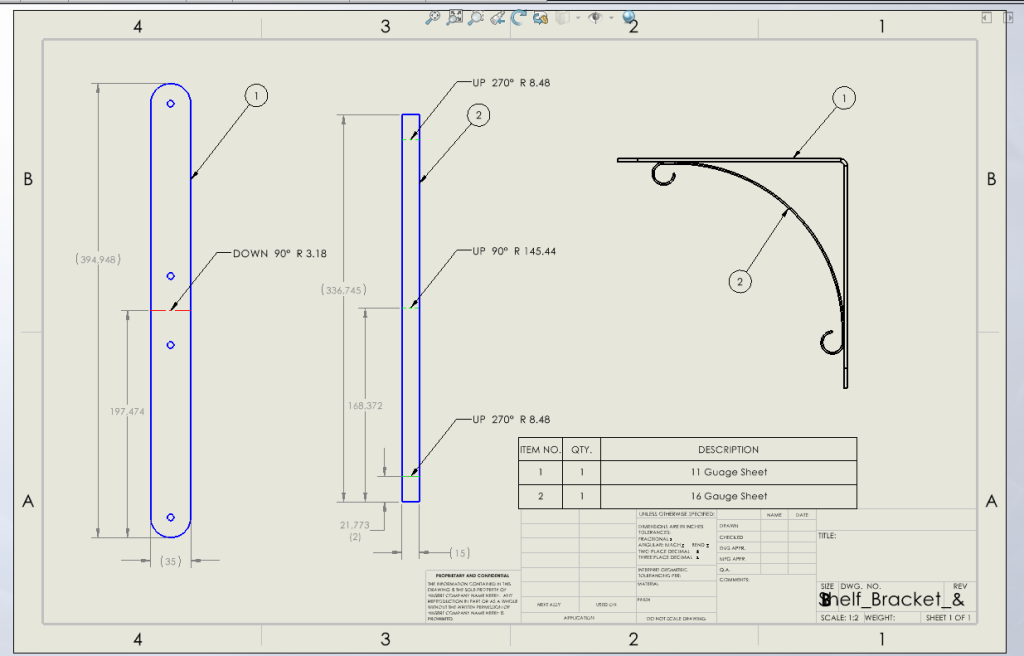Viewport: 1024px width, 656px height.
Task: Click the Display Style cube icon
Action: point(562,17)
